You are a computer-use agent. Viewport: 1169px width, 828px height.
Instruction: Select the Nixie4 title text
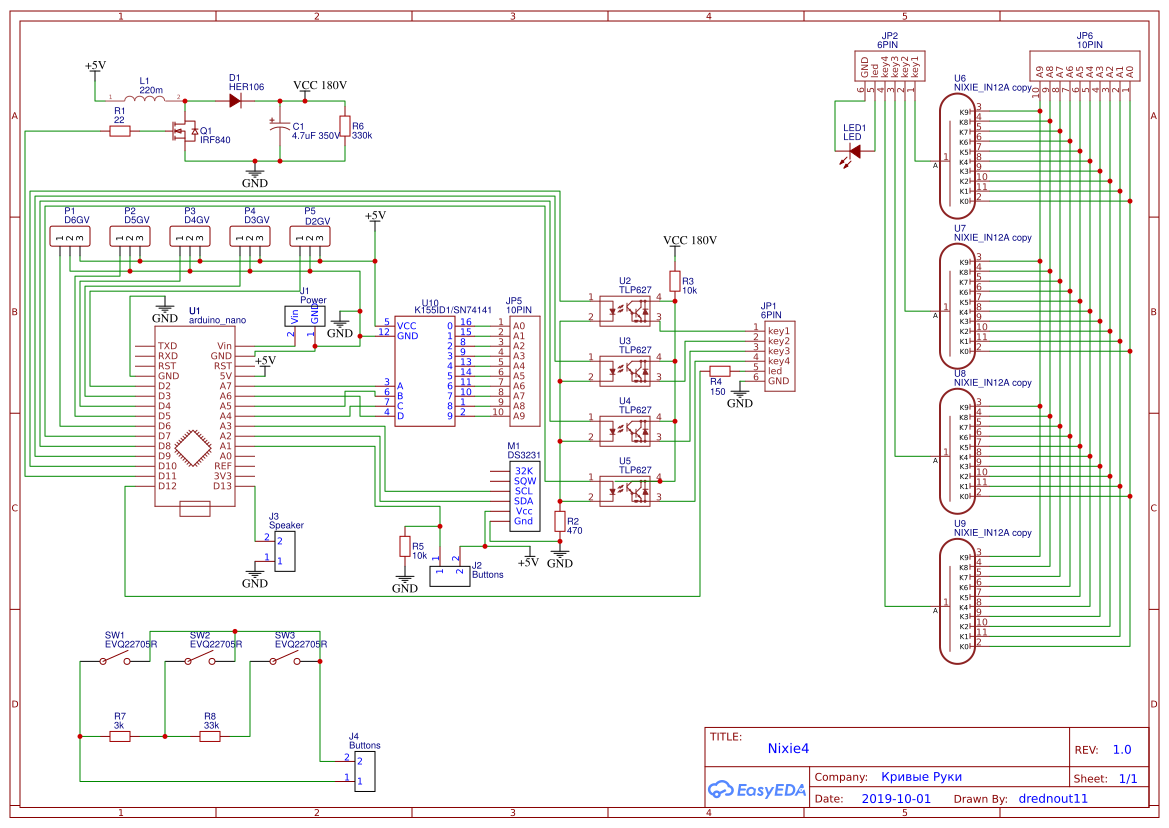point(788,749)
